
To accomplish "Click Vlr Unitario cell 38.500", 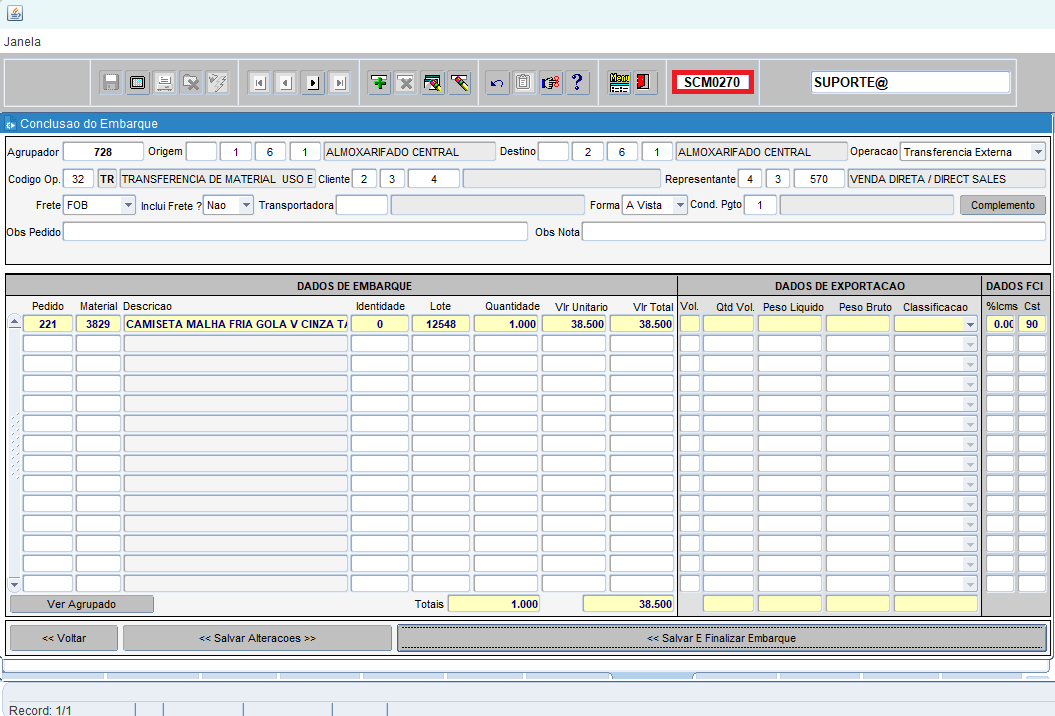I will pos(574,324).
